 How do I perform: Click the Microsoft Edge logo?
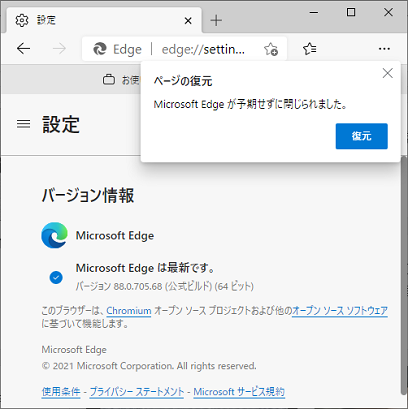coord(54,235)
